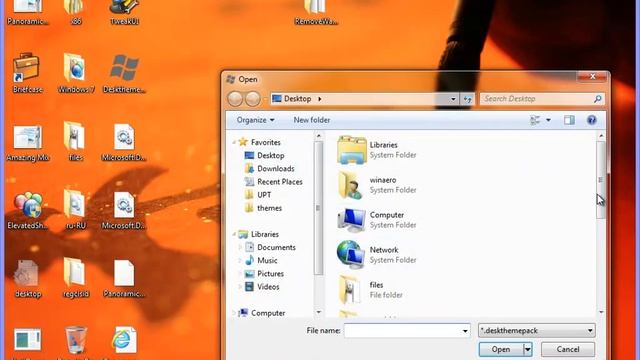Open the UPT favorite folder

[258, 195]
